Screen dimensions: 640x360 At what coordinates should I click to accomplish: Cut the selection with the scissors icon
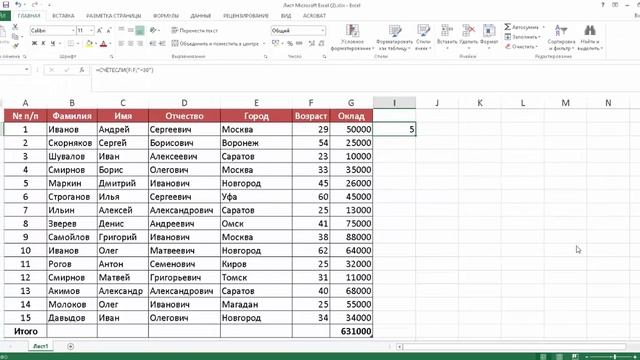click(x=15, y=27)
